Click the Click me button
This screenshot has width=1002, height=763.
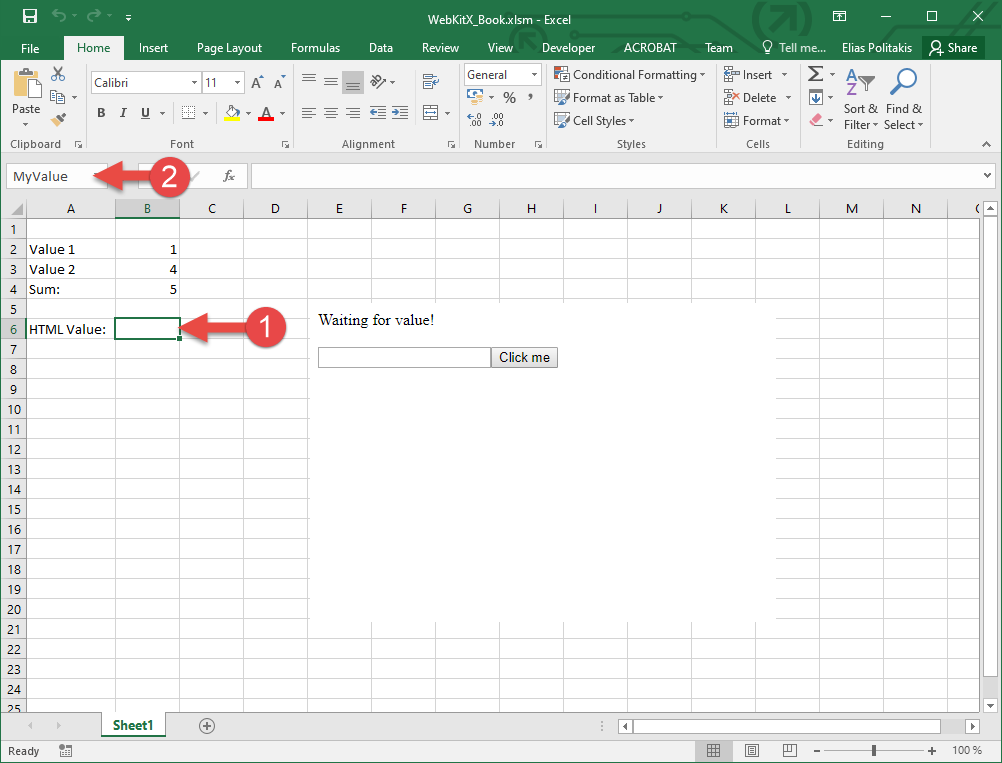[x=524, y=357]
